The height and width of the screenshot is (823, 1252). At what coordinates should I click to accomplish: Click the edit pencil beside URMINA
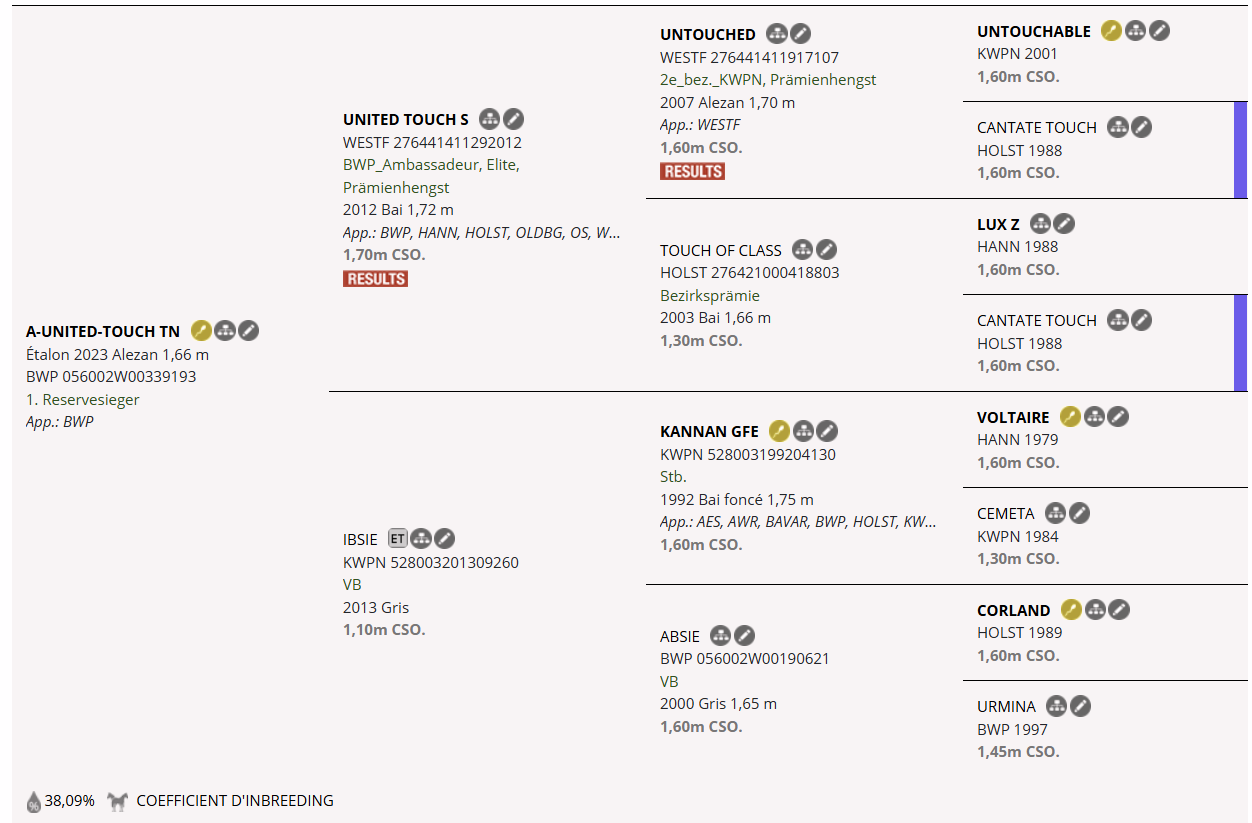pos(1080,707)
